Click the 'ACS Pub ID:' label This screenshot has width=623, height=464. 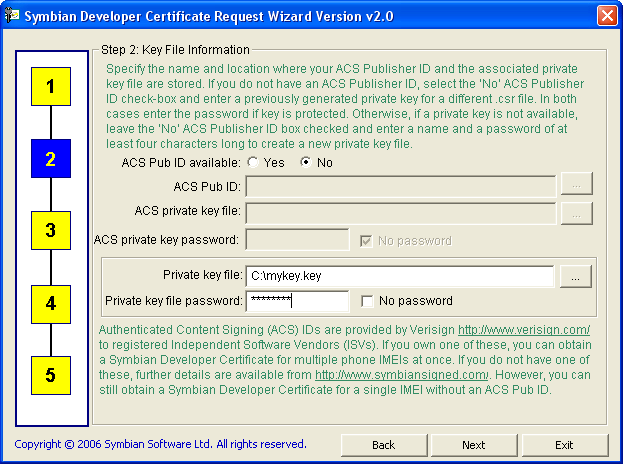click(x=207, y=186)
